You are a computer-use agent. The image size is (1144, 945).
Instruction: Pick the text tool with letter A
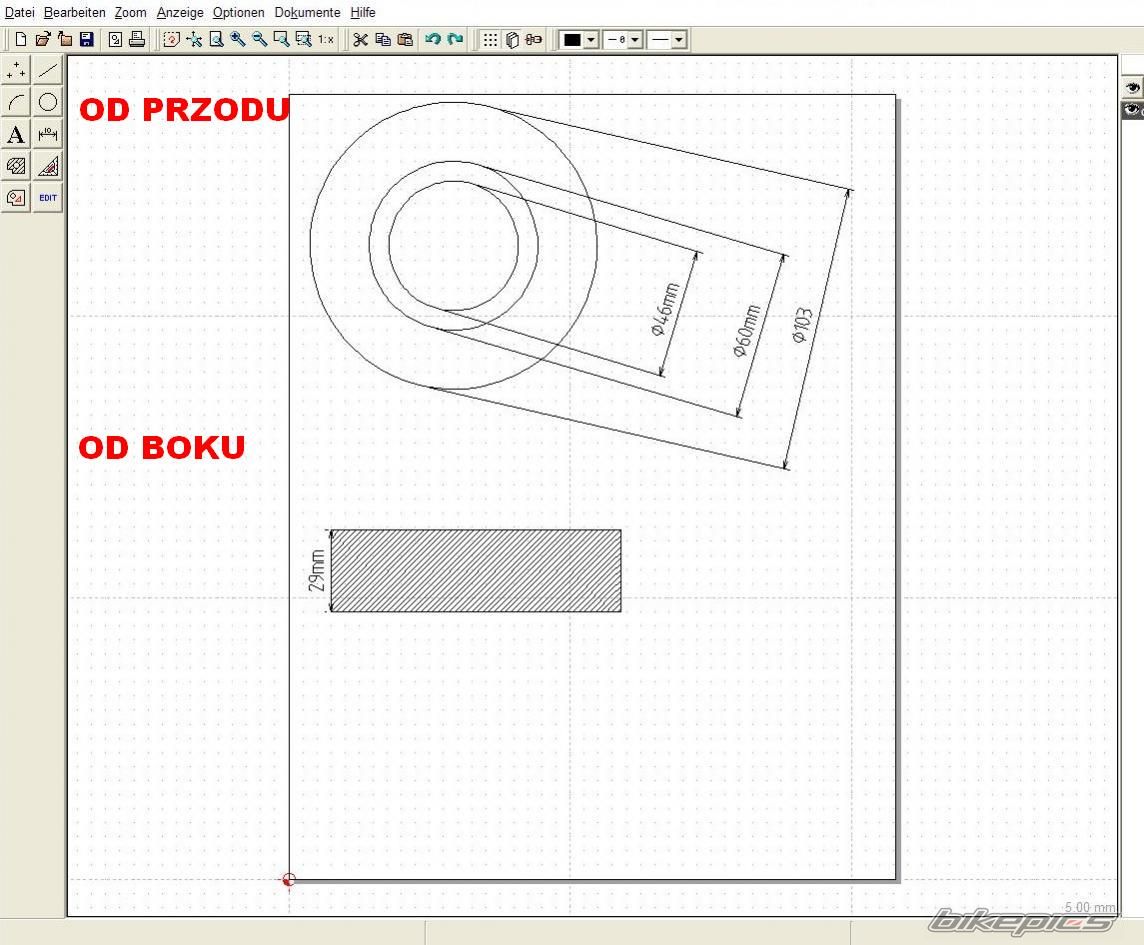(x=16, y=134)
